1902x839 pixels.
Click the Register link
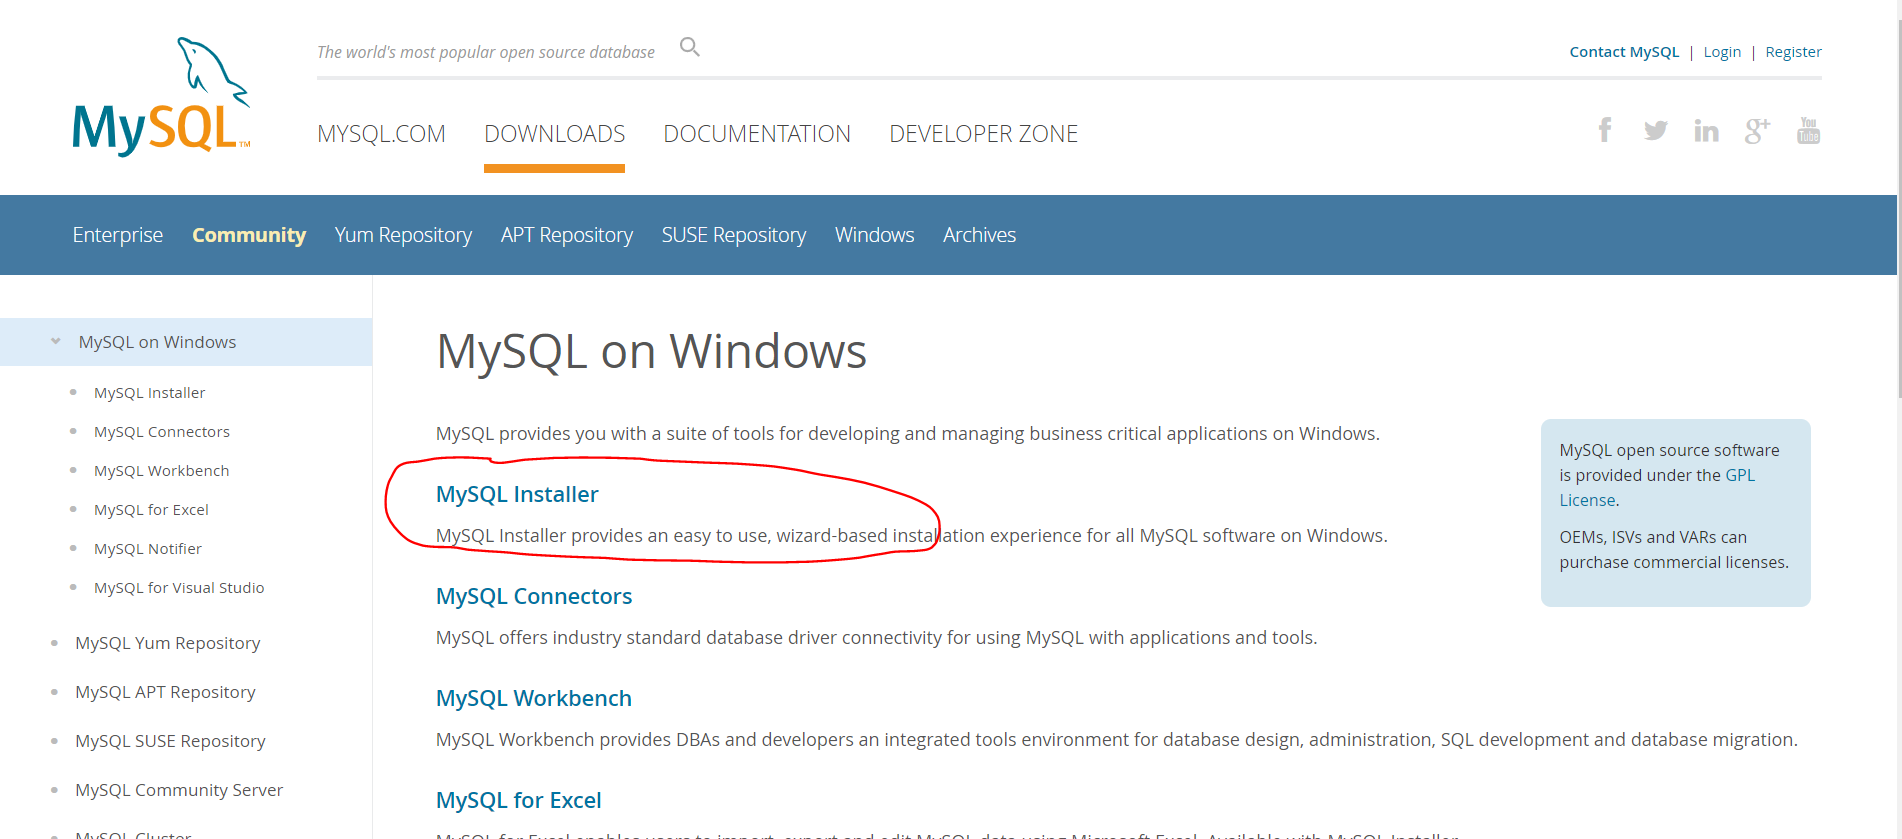1793,52
